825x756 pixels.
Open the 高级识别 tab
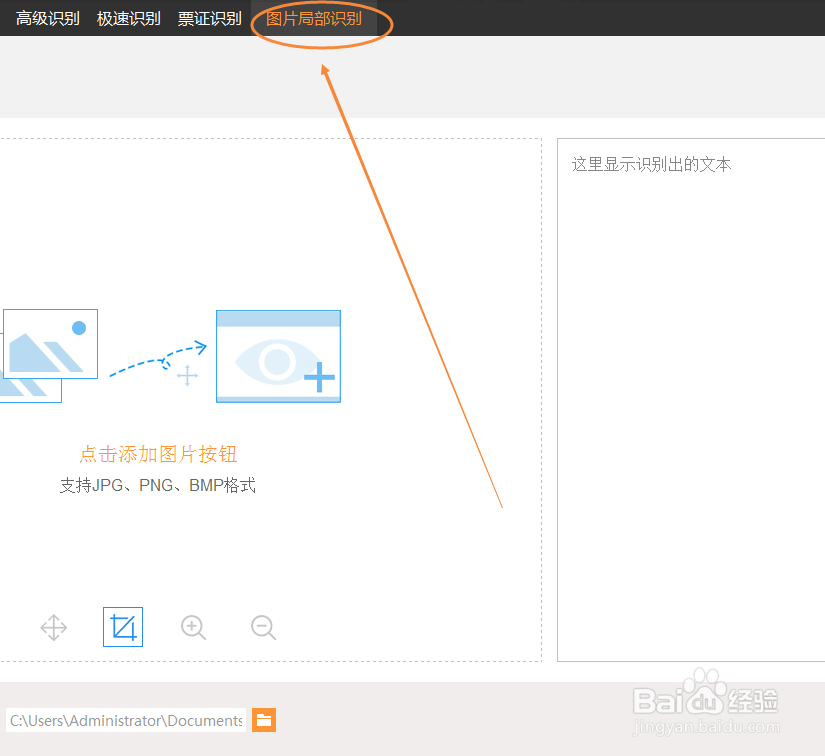click(x=47, y=18)
